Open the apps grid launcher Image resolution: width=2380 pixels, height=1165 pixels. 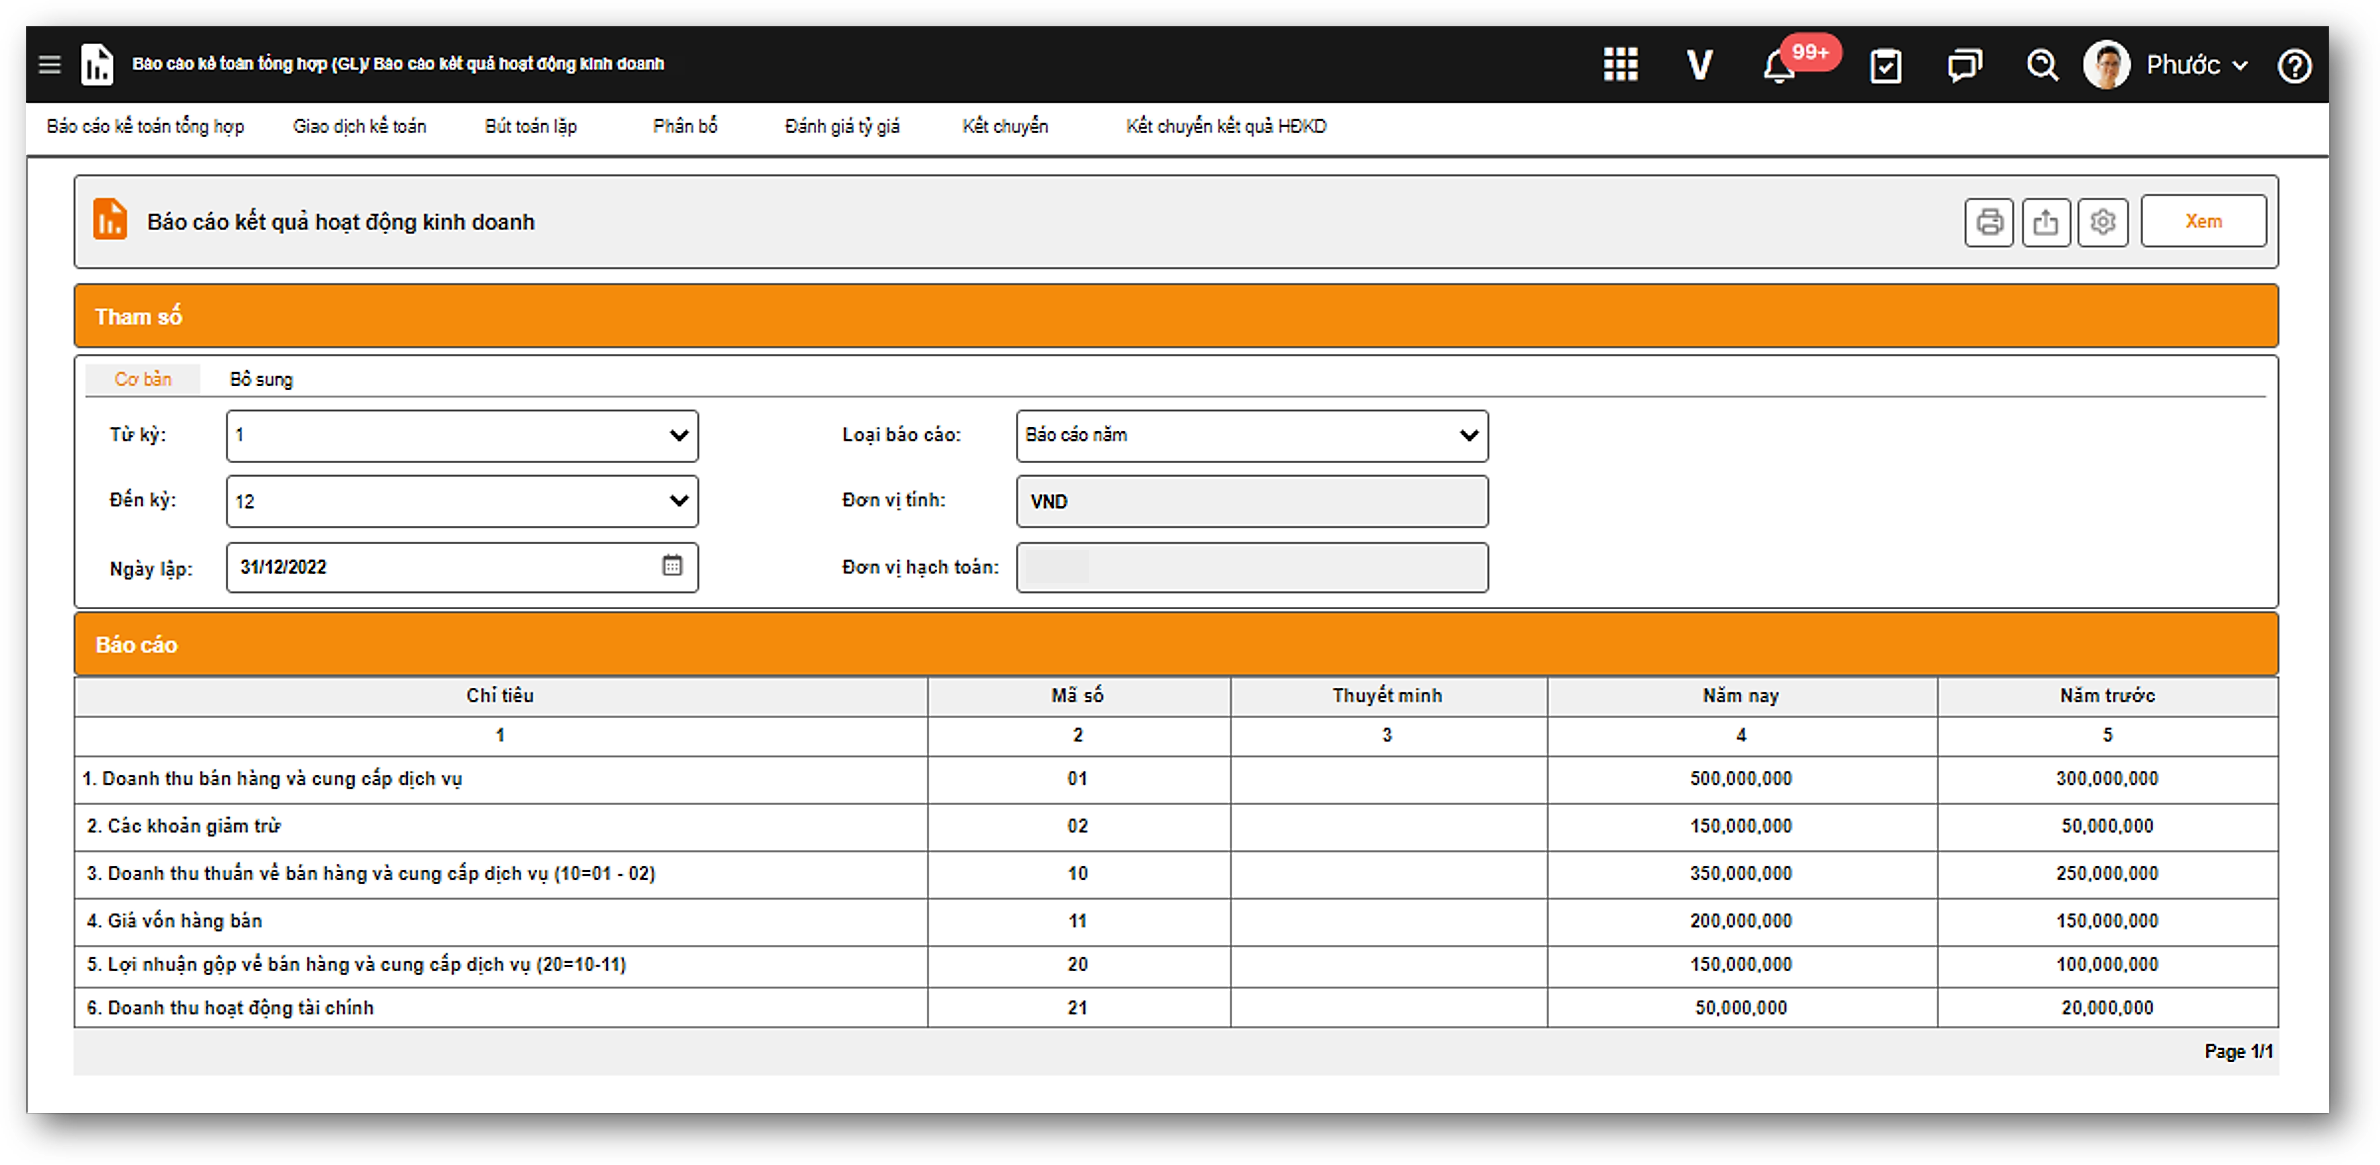pos(1620,65)
